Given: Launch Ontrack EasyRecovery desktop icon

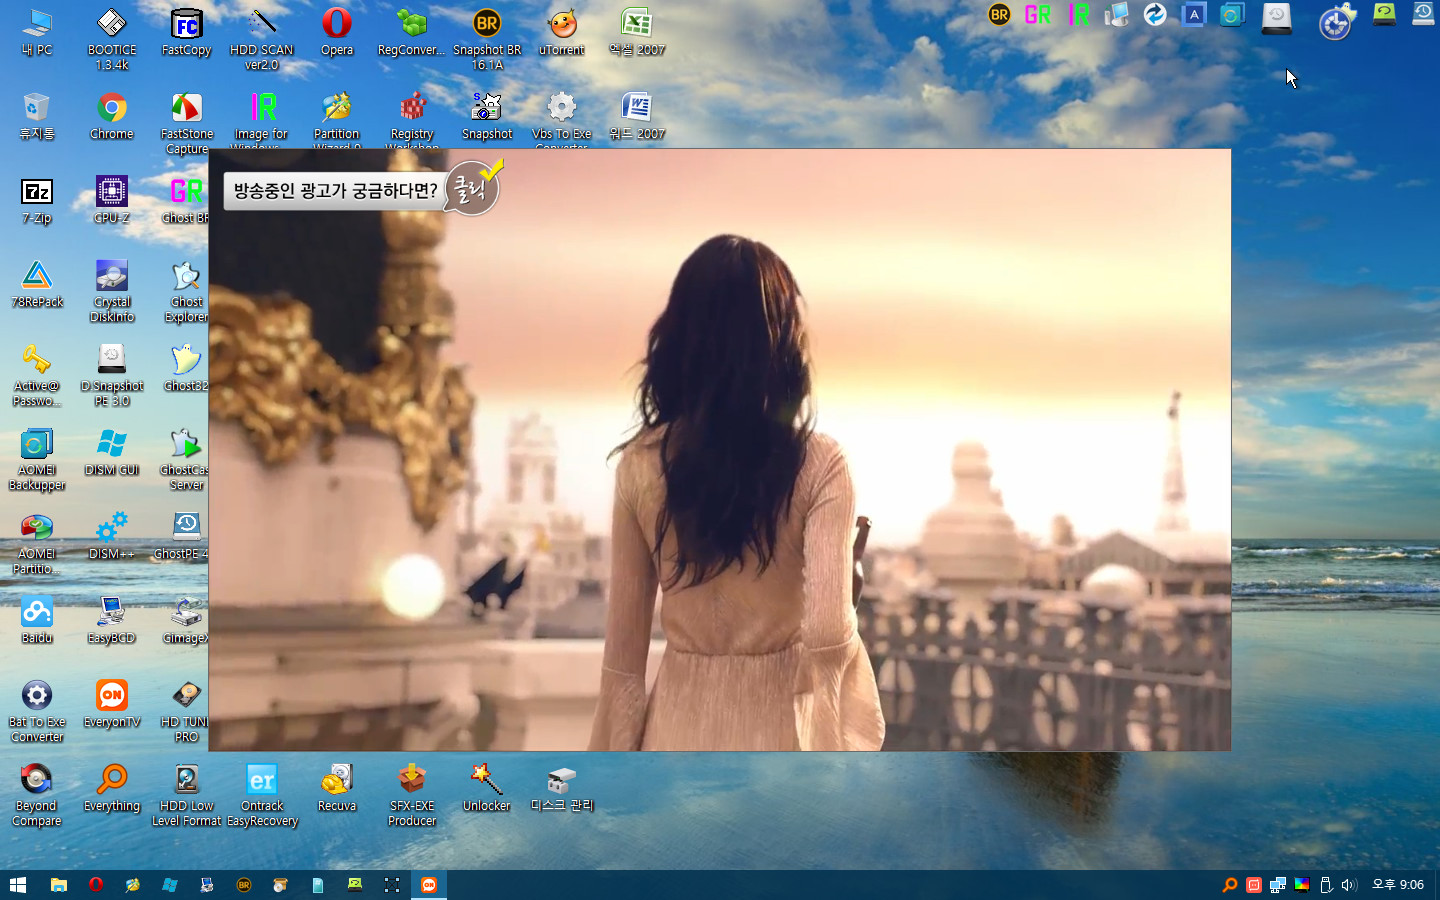Looking at the screenshot, I should 262,794.
